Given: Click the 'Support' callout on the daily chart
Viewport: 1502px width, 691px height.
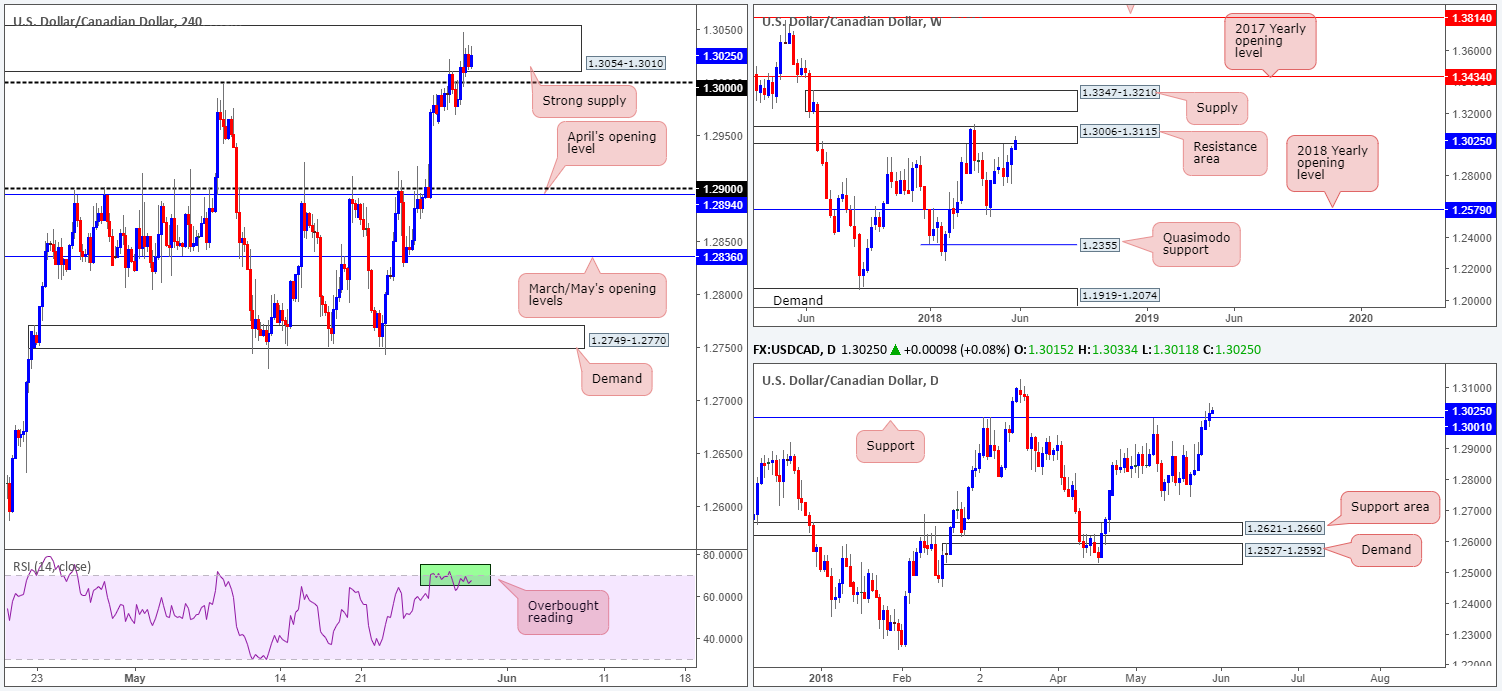Looking at the screenshot, I should [890, 445].
